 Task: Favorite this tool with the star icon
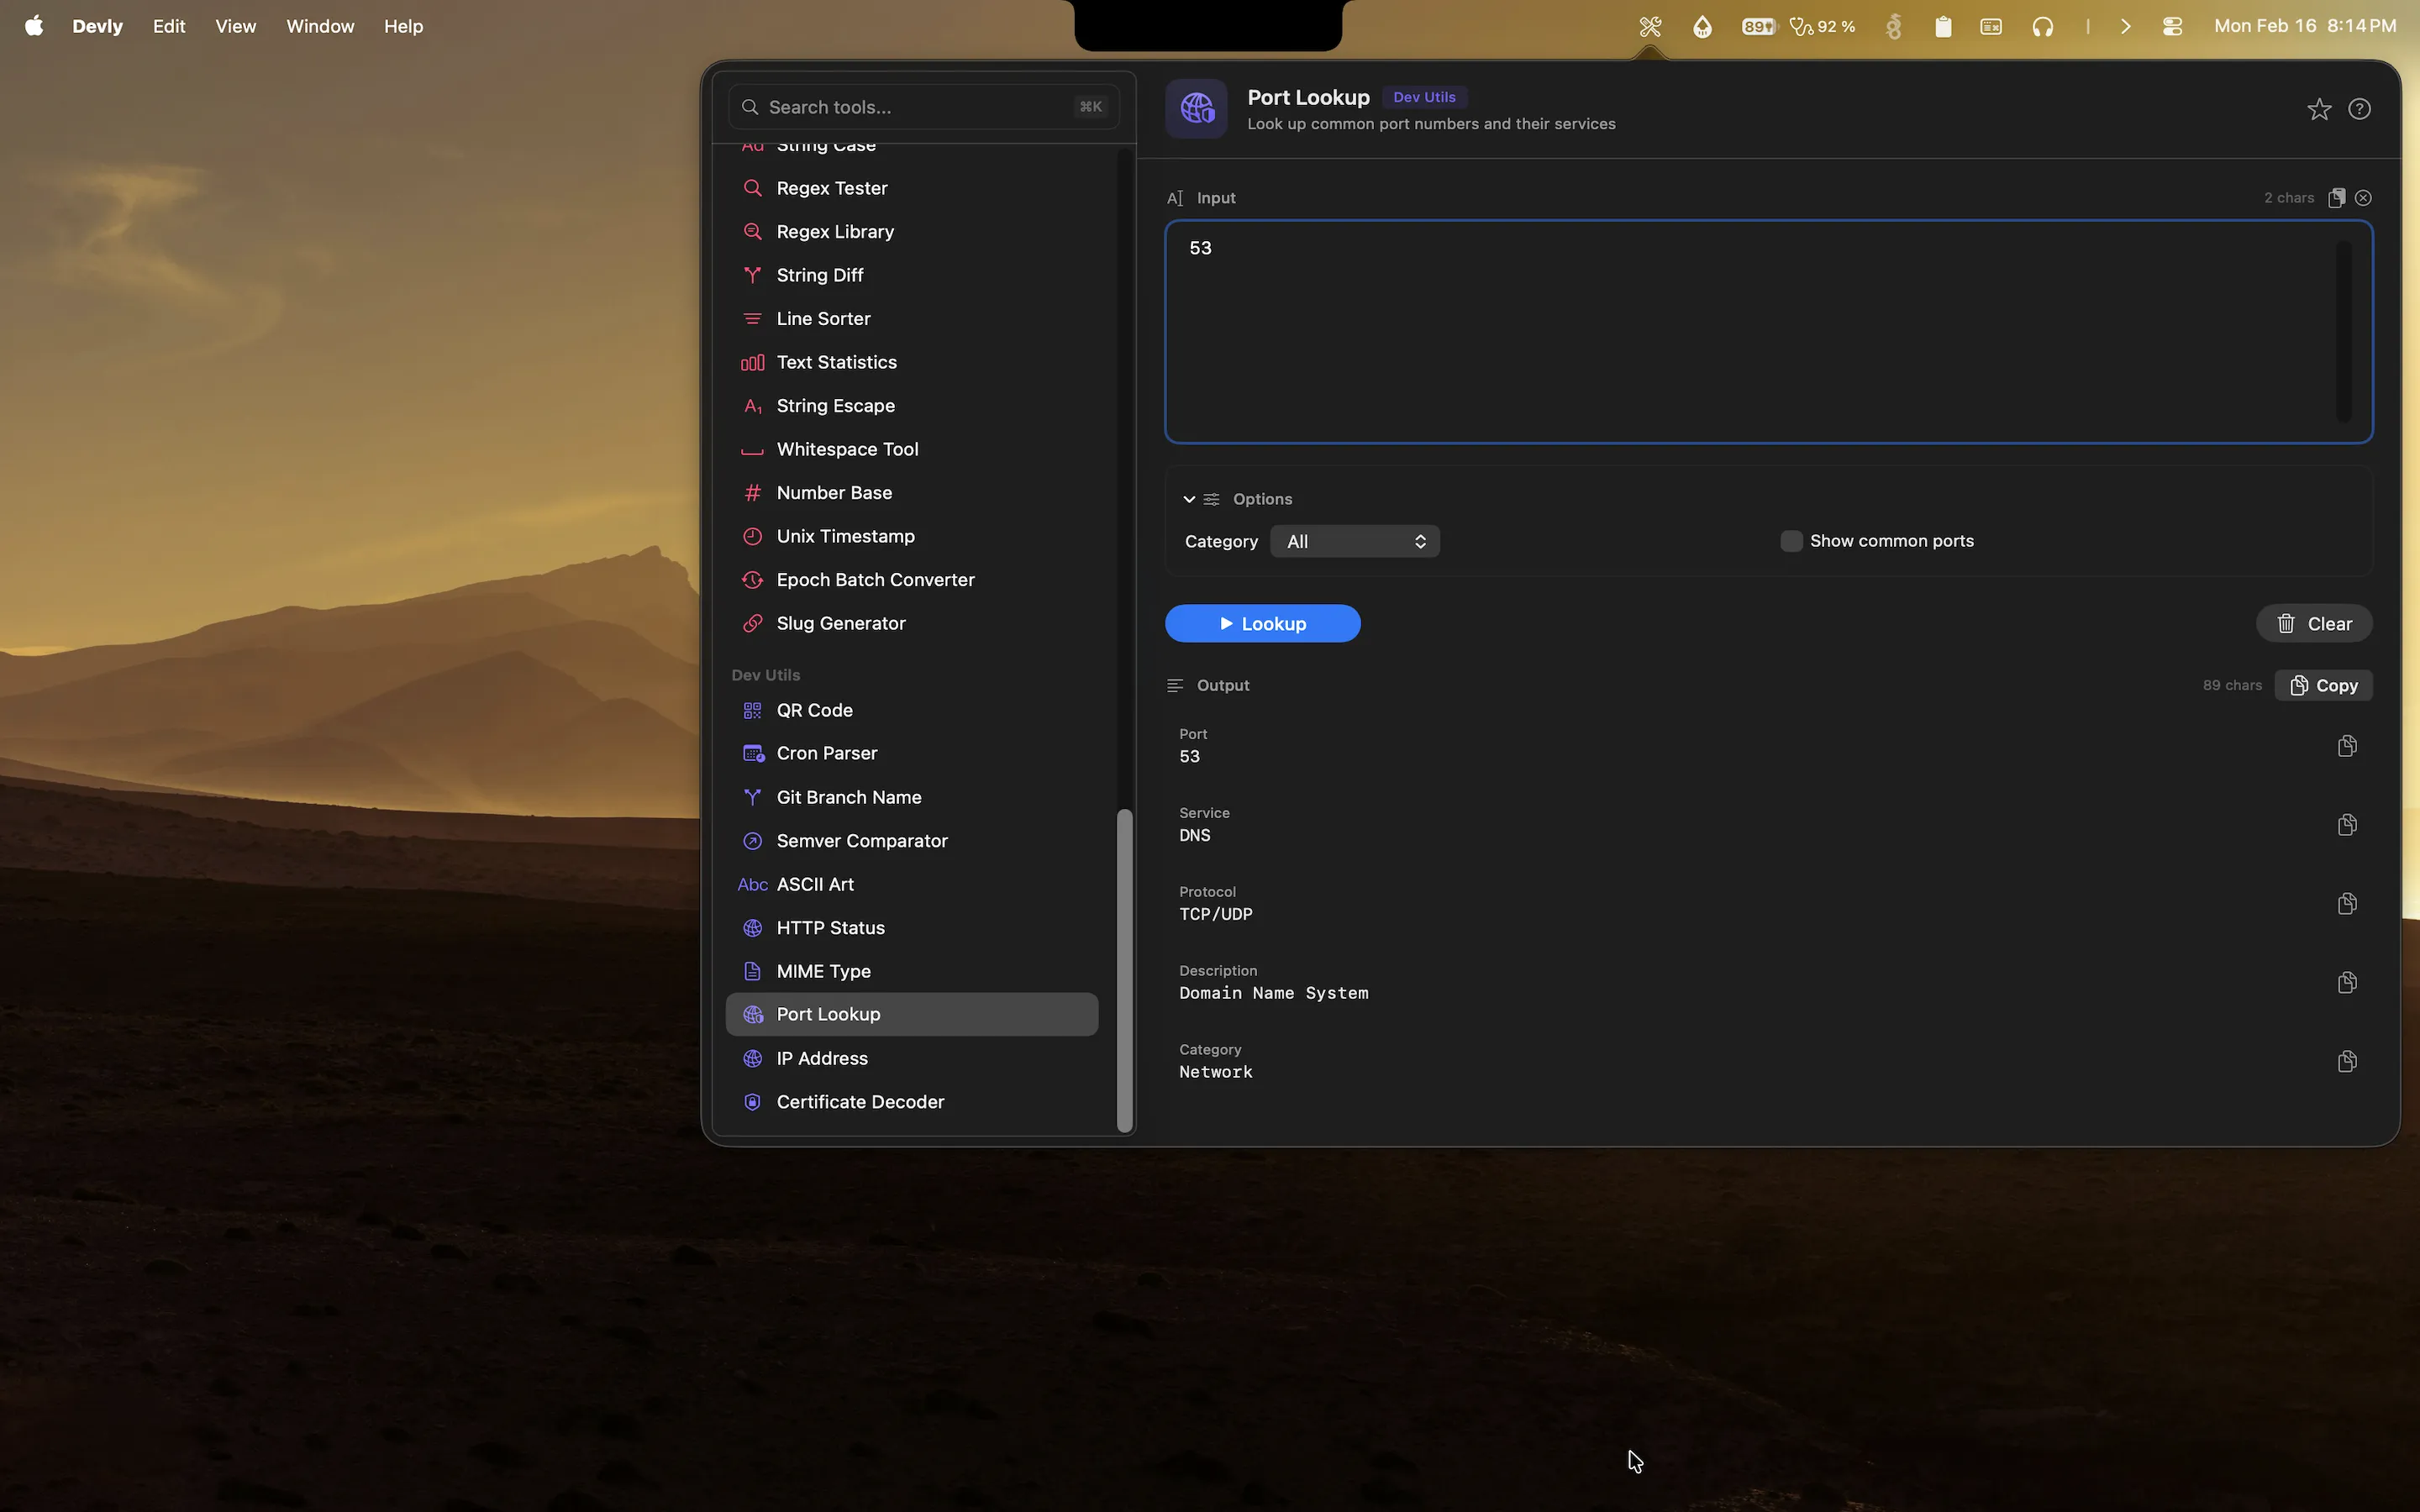(x=2318, y=109)
